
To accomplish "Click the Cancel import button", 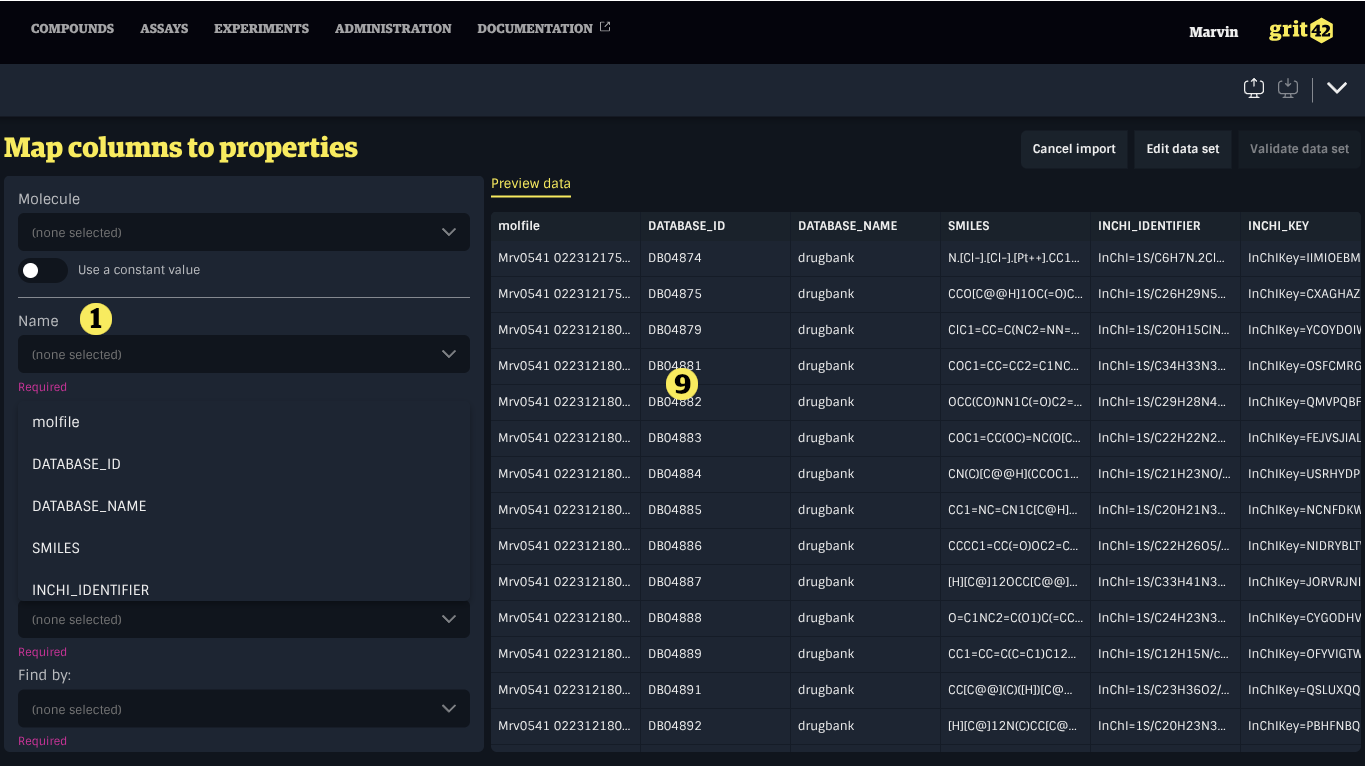I will click(x=1074, y=149).
